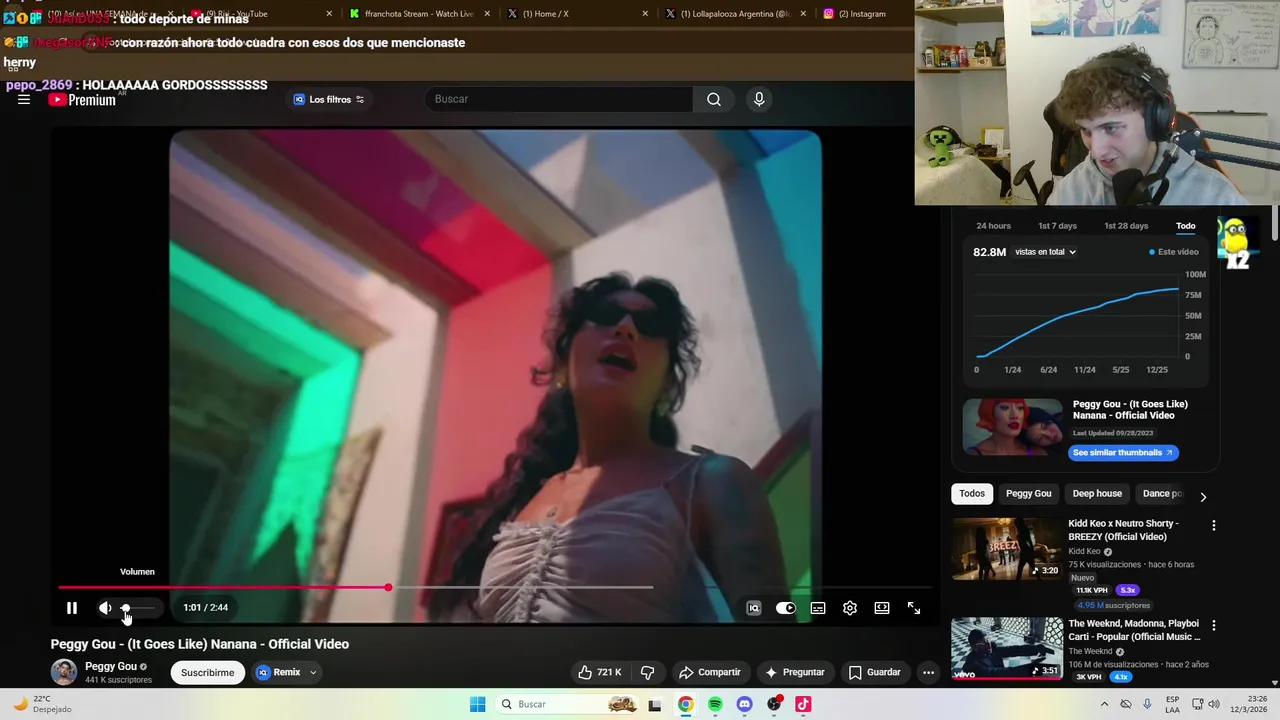Open Spotify from the taskbar
This screenshot has height=720, width=1280.
point(715,704)
